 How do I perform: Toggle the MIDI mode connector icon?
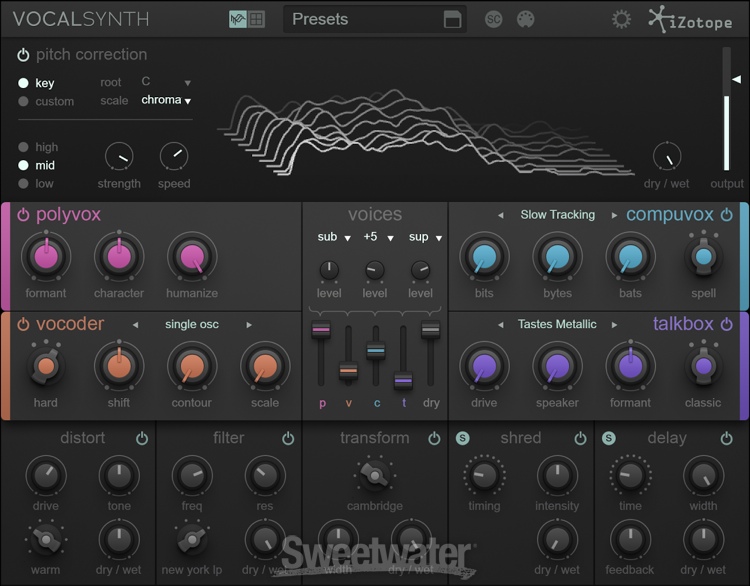coord(526,19)
